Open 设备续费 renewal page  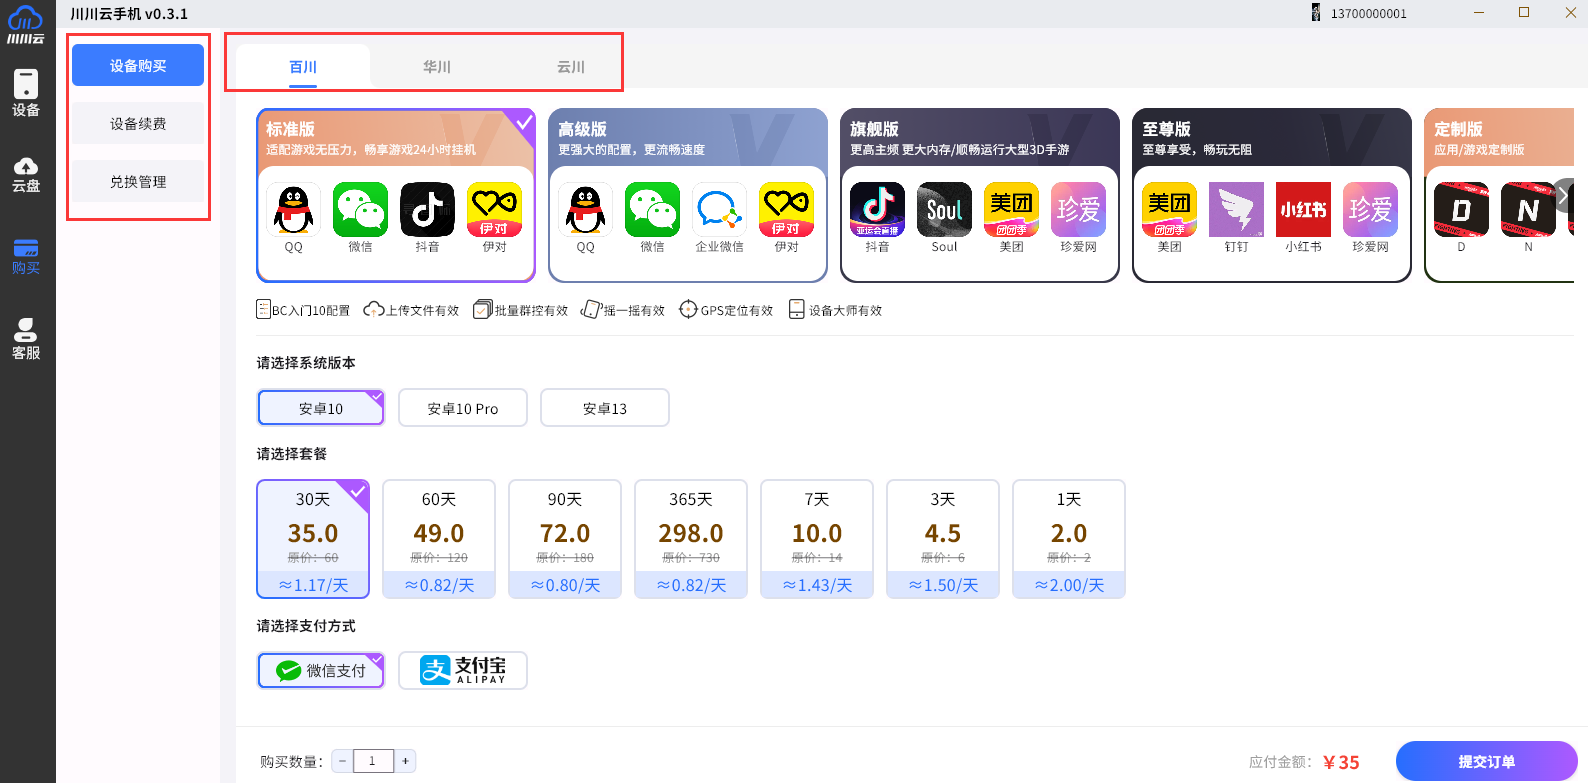(138, 124)
